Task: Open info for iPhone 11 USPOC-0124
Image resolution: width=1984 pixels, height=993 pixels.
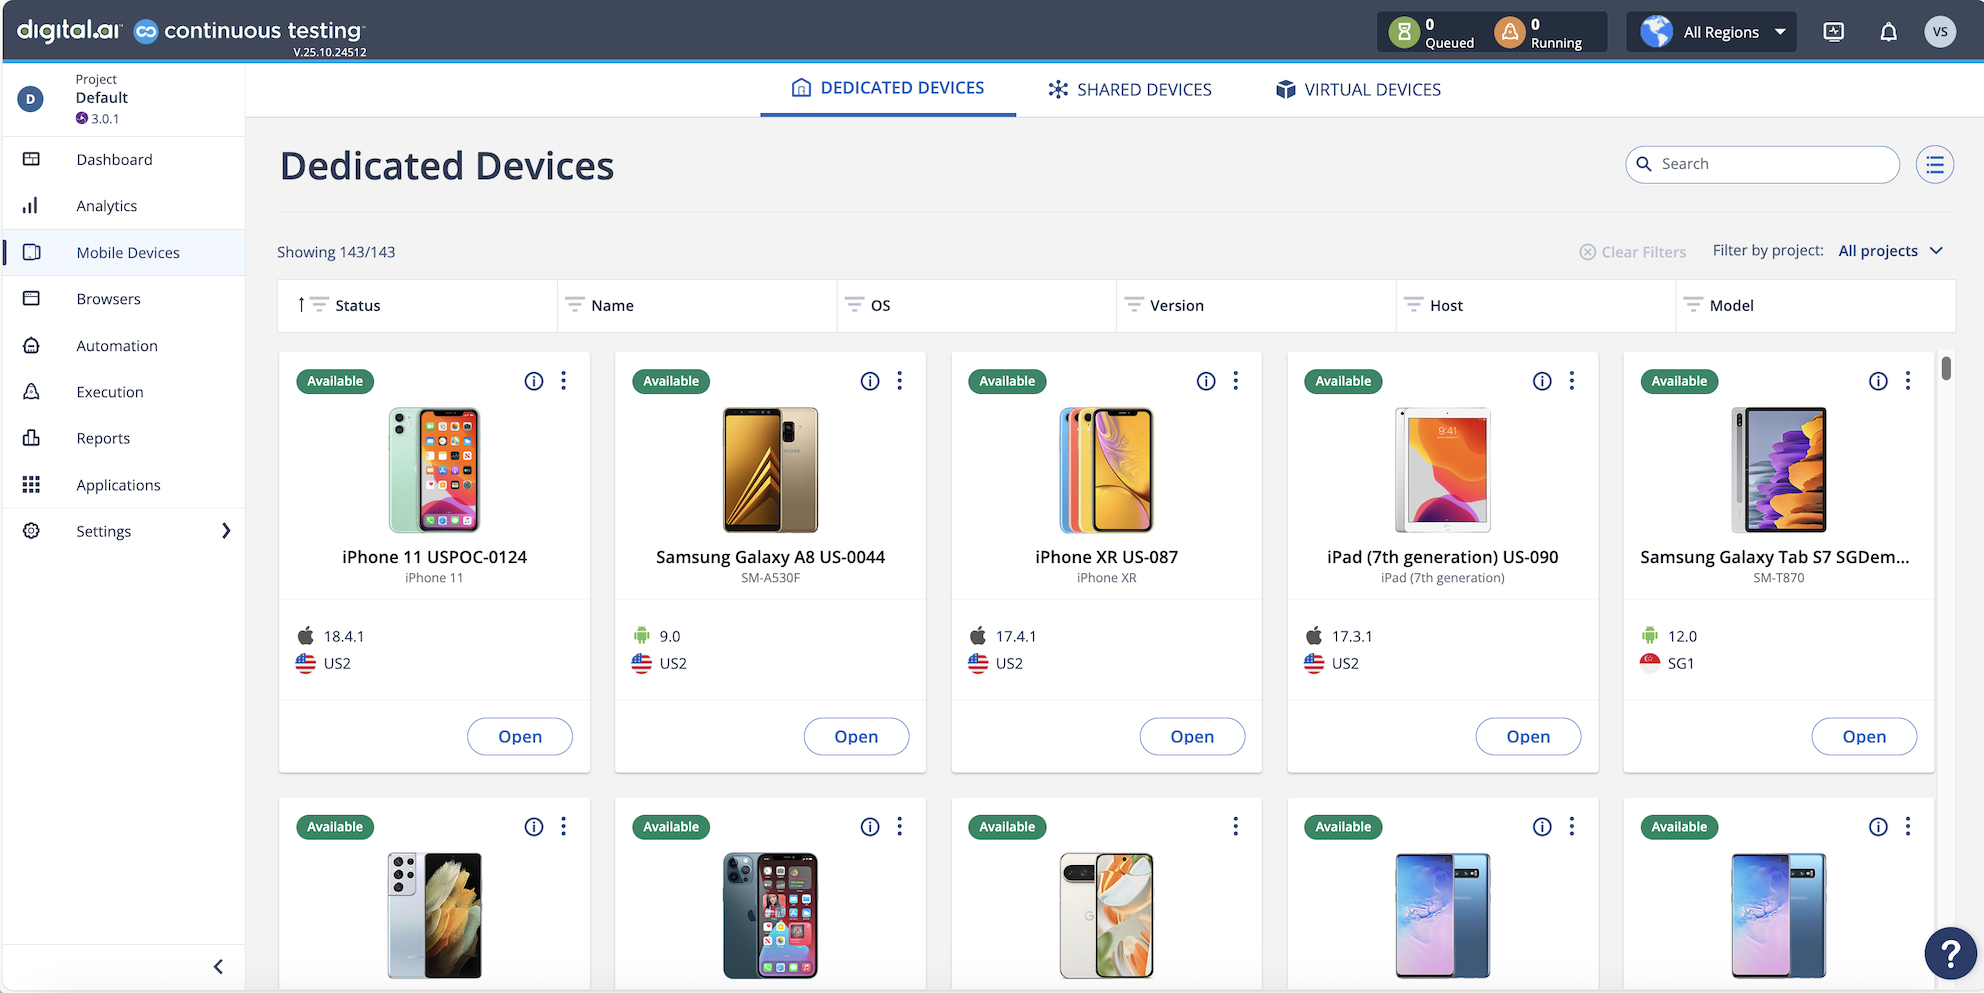Action: [x=534, y=381]
